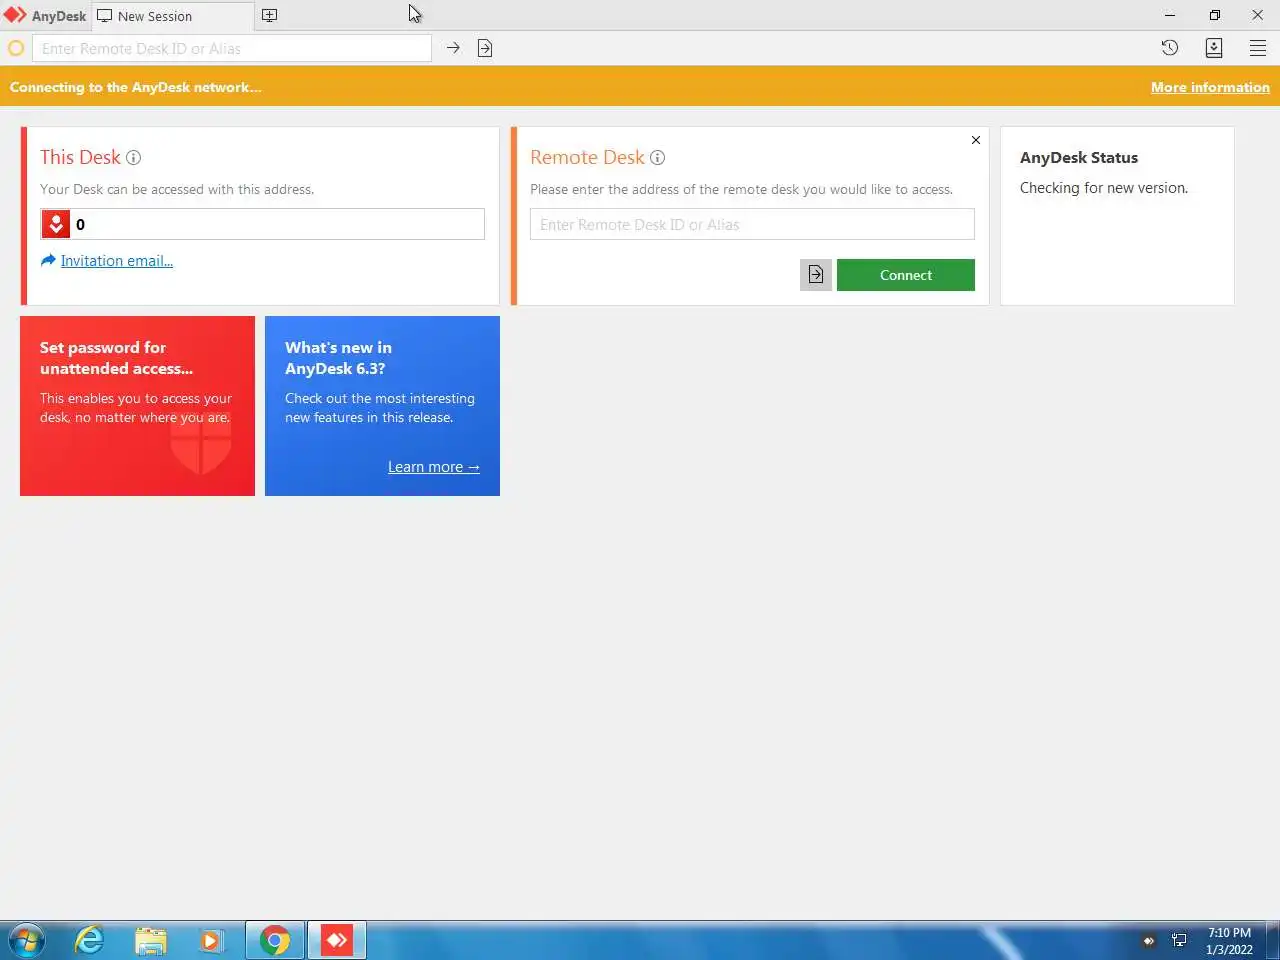Click the info icon beside This Desk
This screenshot has width=1280, height=960.
(133, 158)
